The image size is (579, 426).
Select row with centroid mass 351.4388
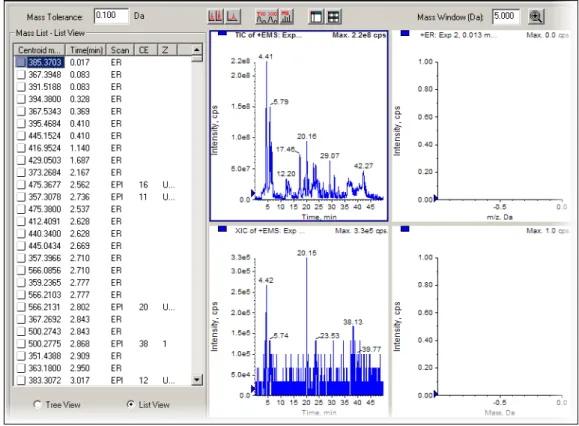pyautogui.click(x=103, y=356)
